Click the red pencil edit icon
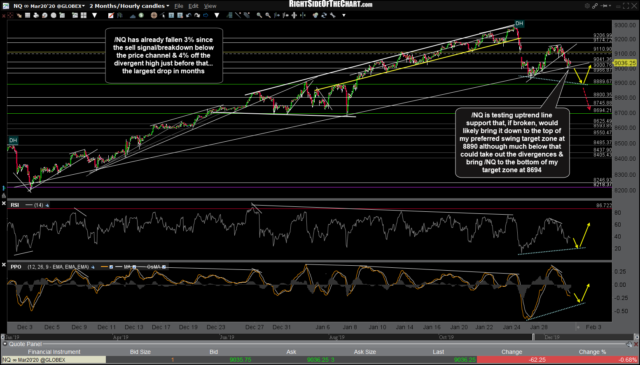 pos(111,15)
